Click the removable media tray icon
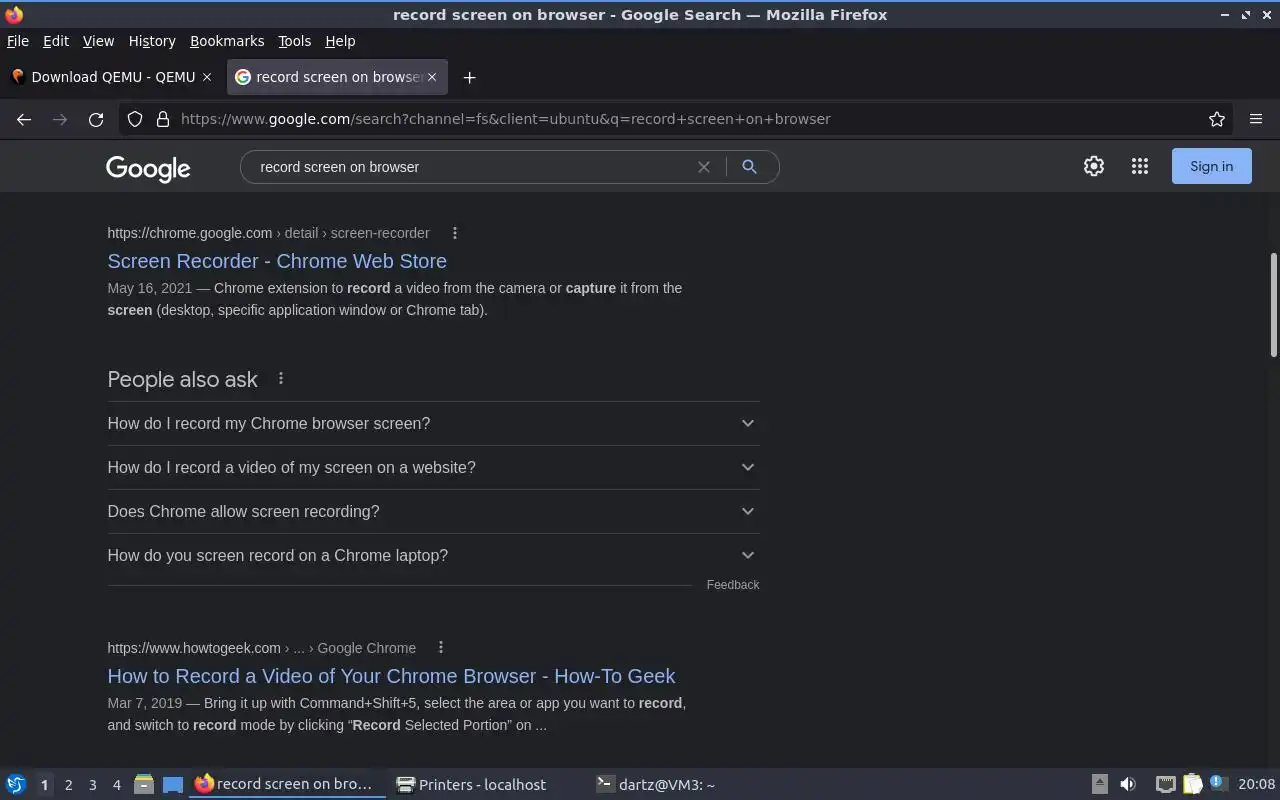Image resolution: width=1280 pixels, height=800 pixels. pos(1099,785)
